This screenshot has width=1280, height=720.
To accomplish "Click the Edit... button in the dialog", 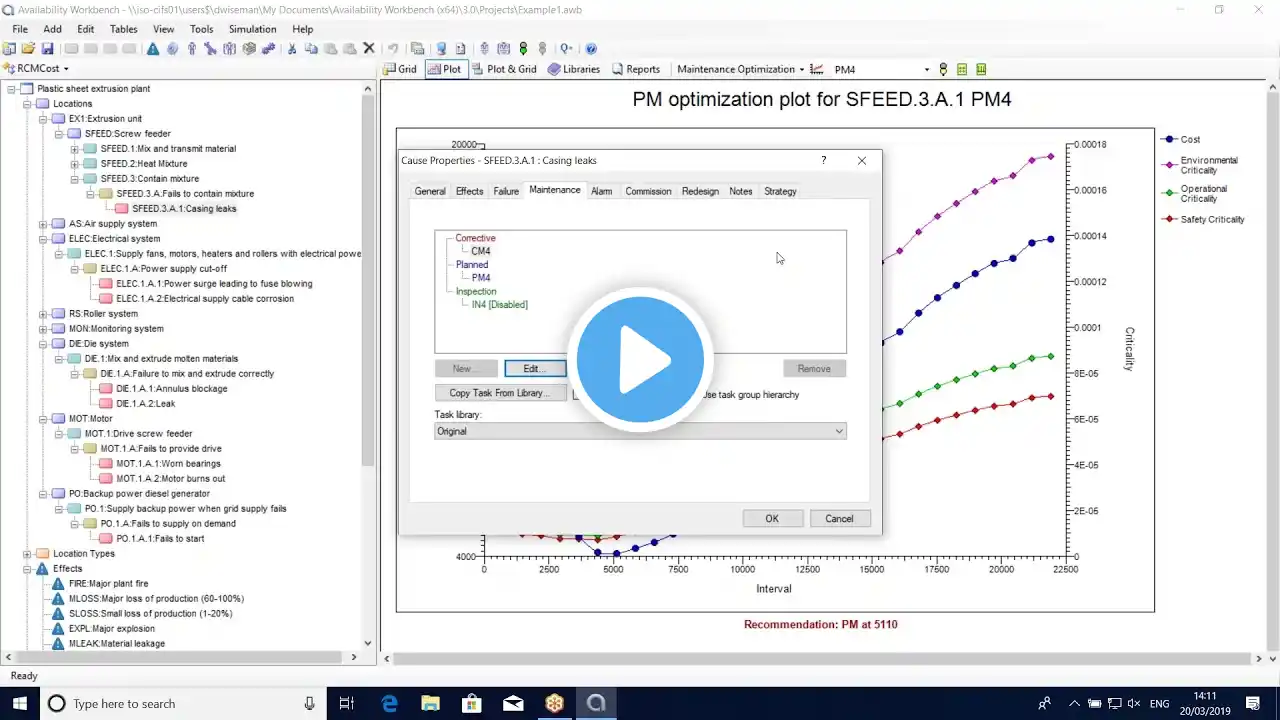I will tap(535, 369).
